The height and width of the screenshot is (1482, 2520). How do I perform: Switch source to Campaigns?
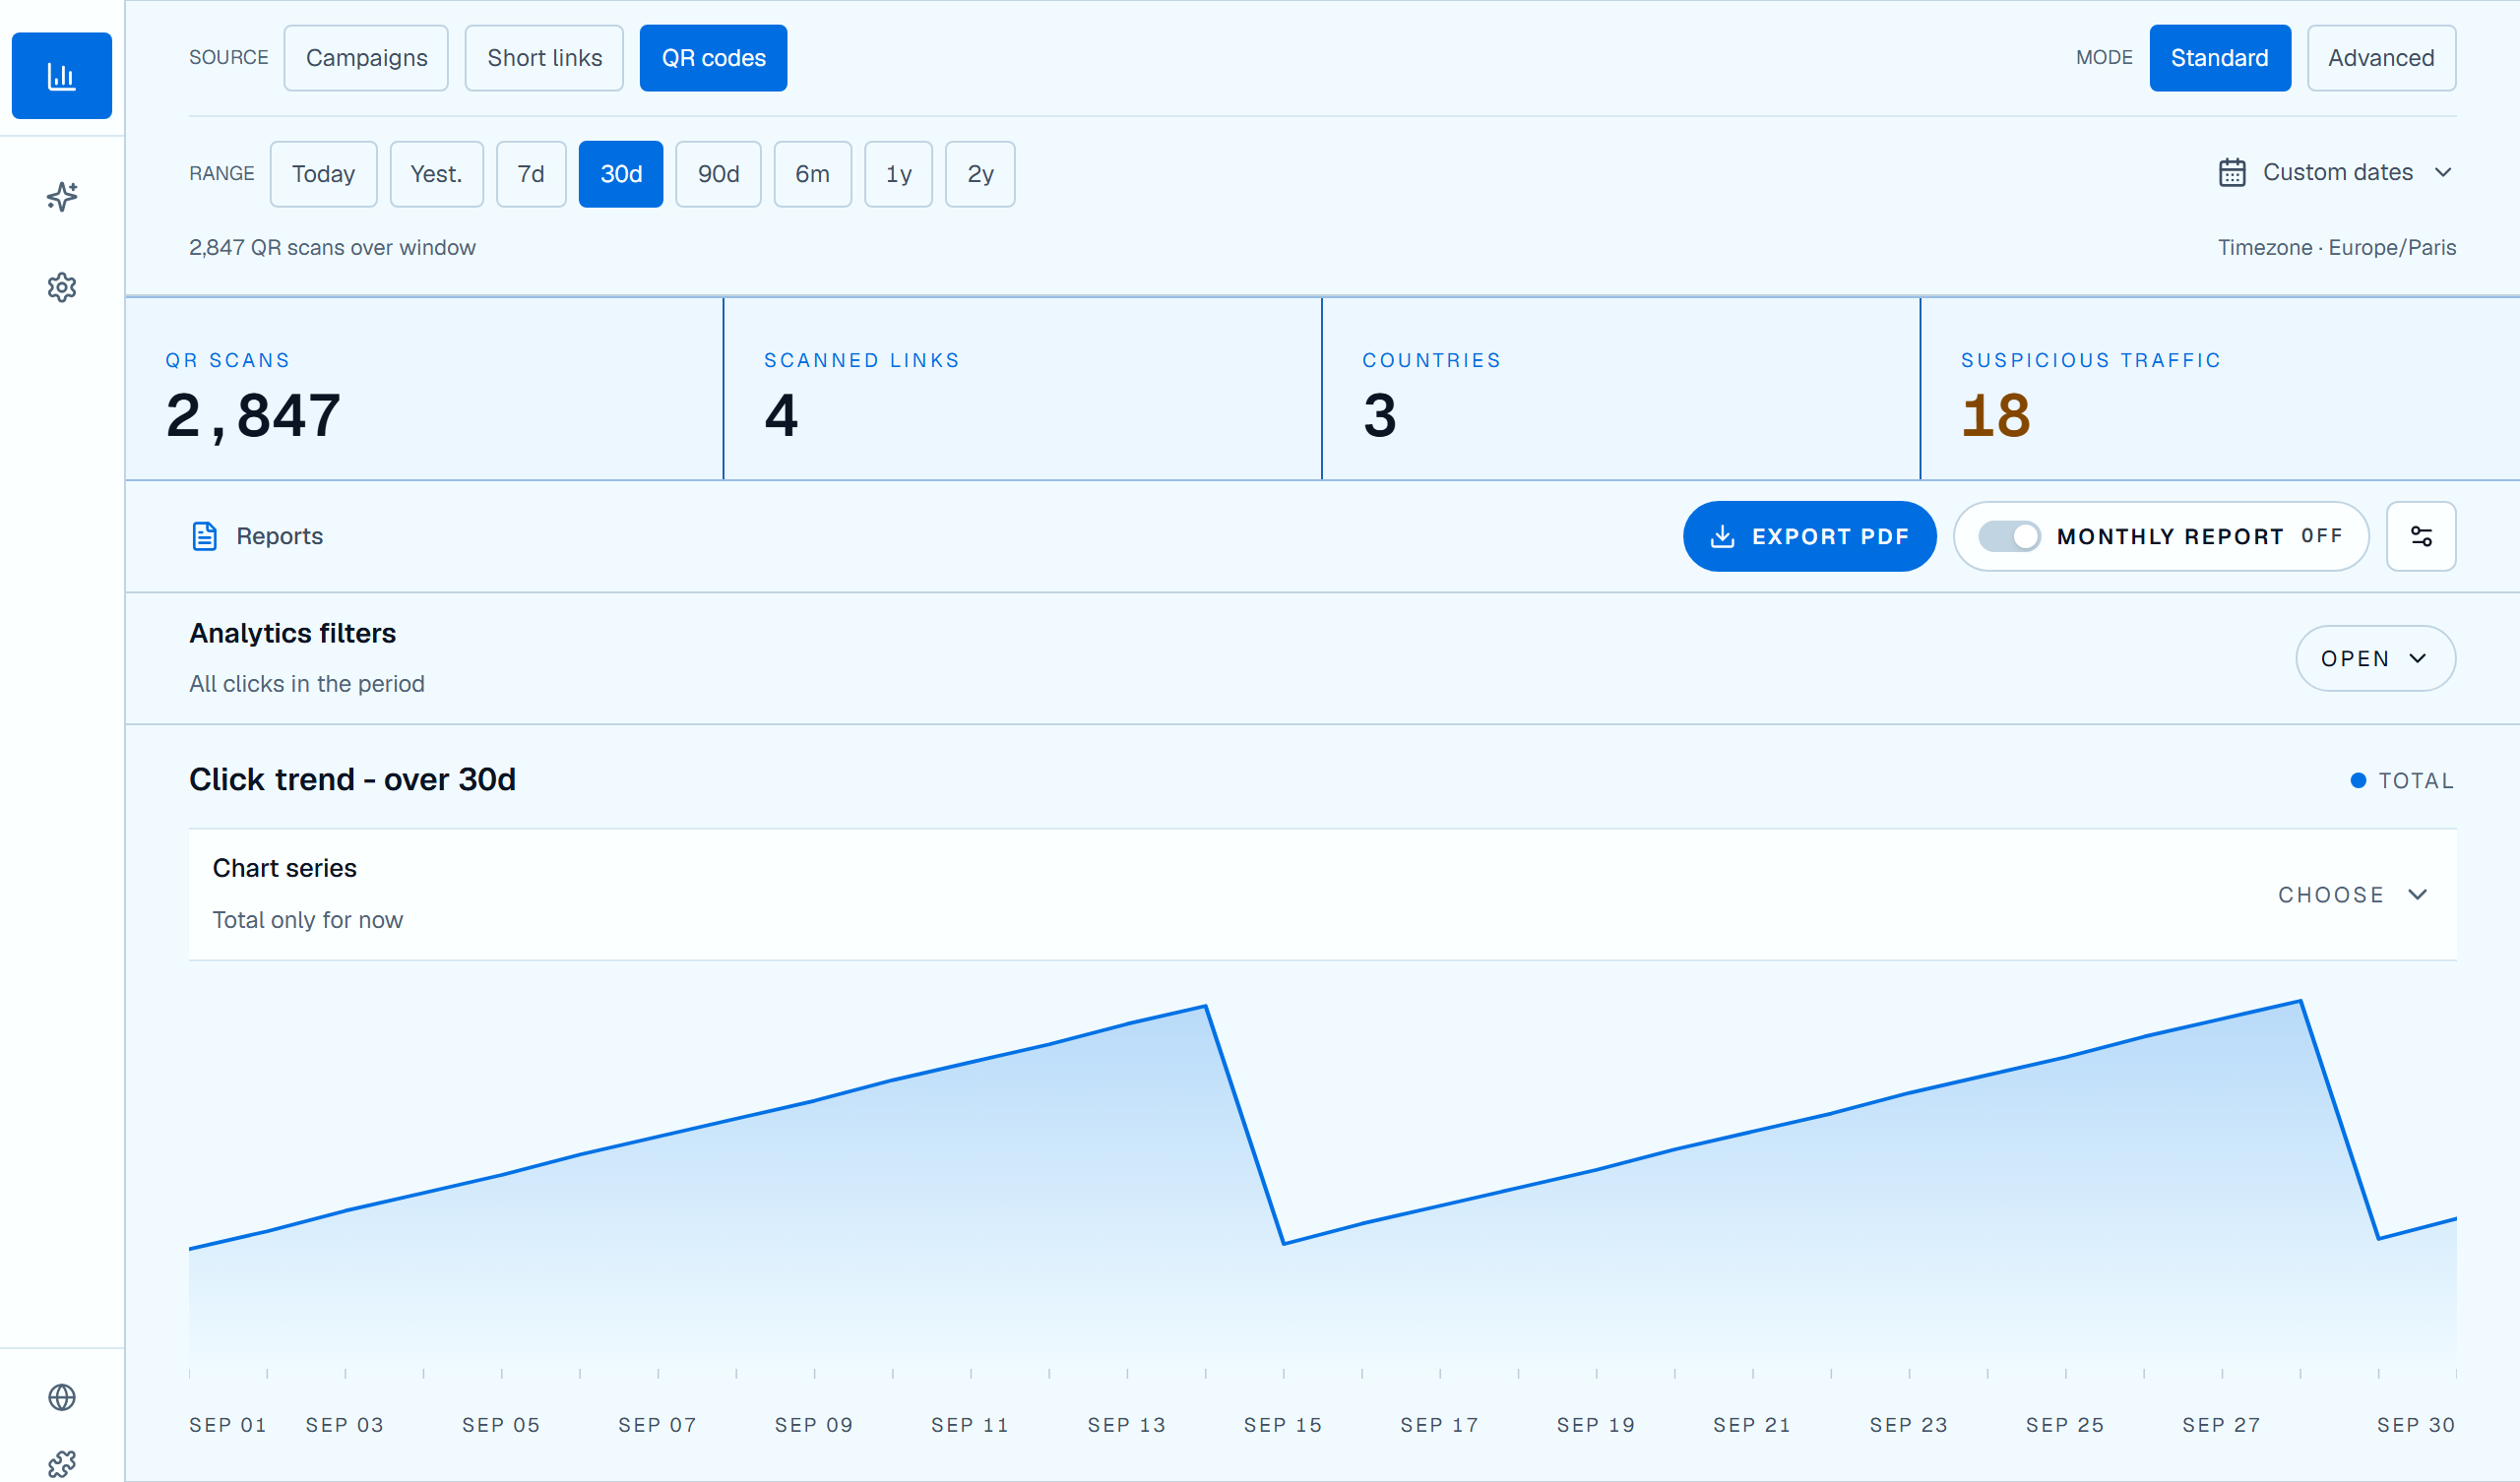coord(366,58)
